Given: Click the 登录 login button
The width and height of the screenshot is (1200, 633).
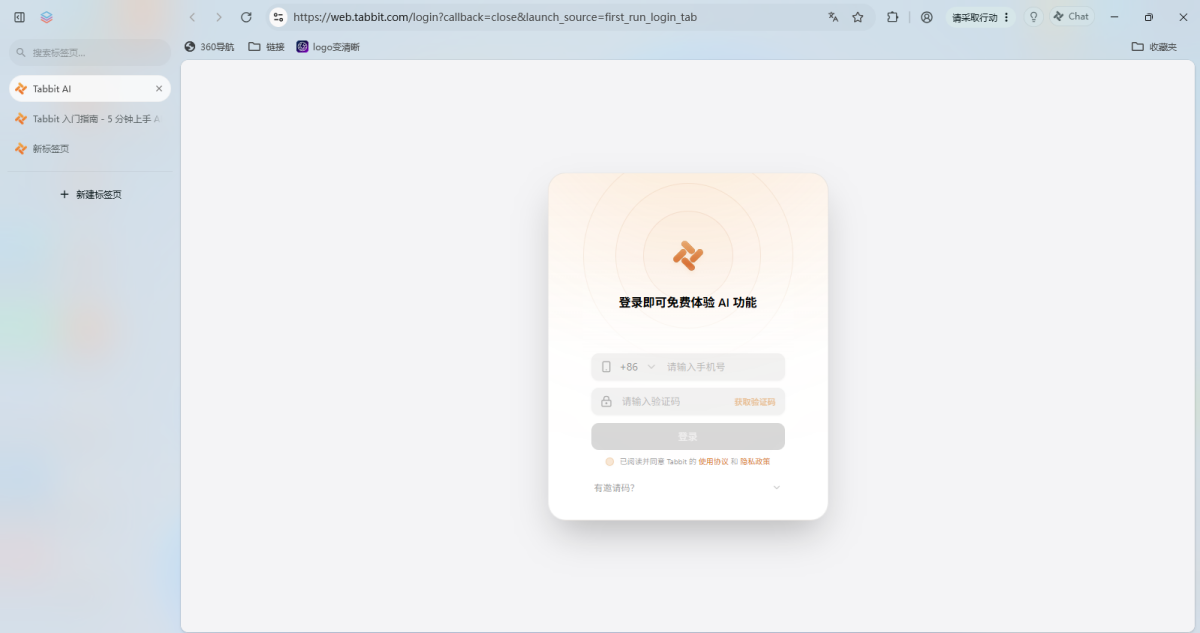Looking at the screenshot, I should click(x=688, y=437).
